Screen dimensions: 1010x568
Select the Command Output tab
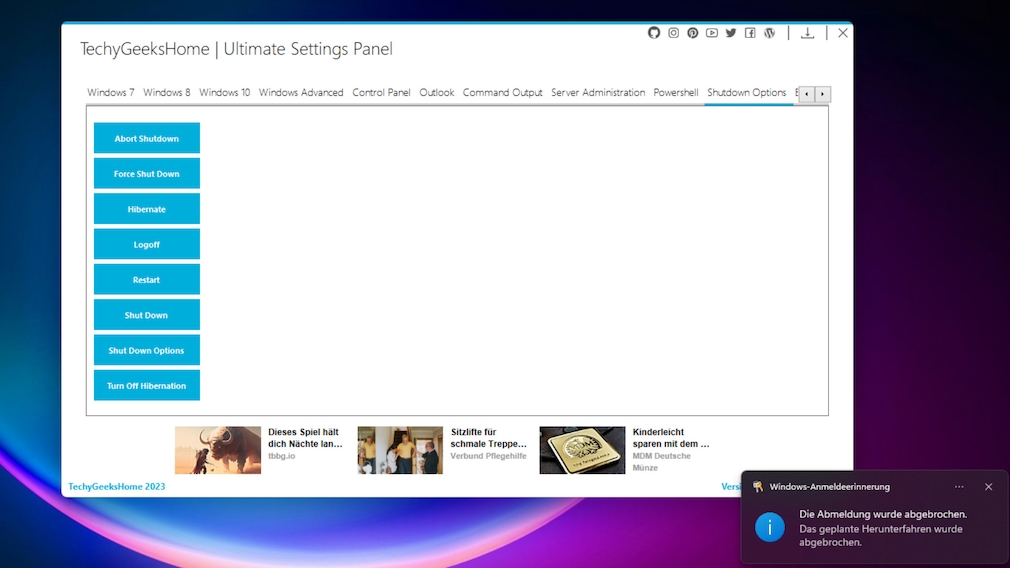tap(502, 93)
